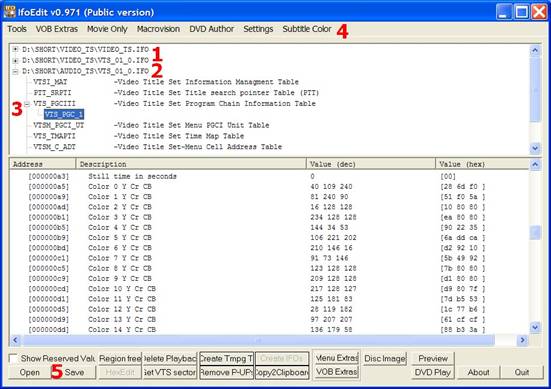This screenshot has width=551, height=389.
Task: Click the Quit button
Action: pos(521,372)
